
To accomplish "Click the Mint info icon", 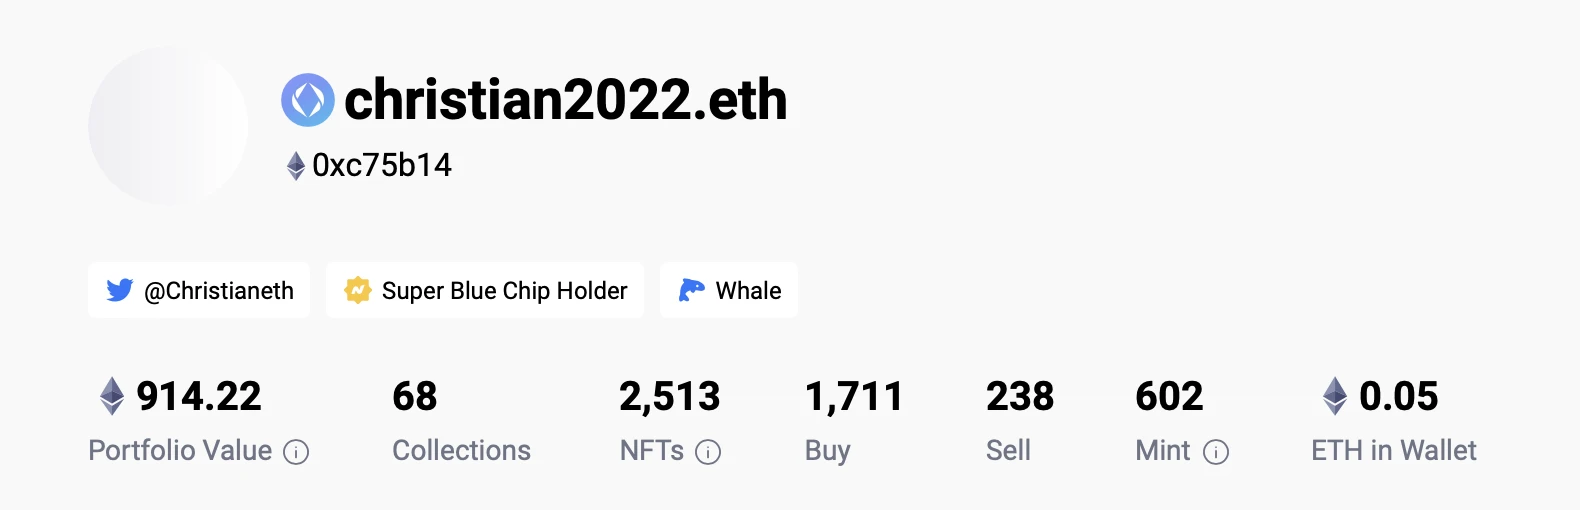I will point(1216,452).
